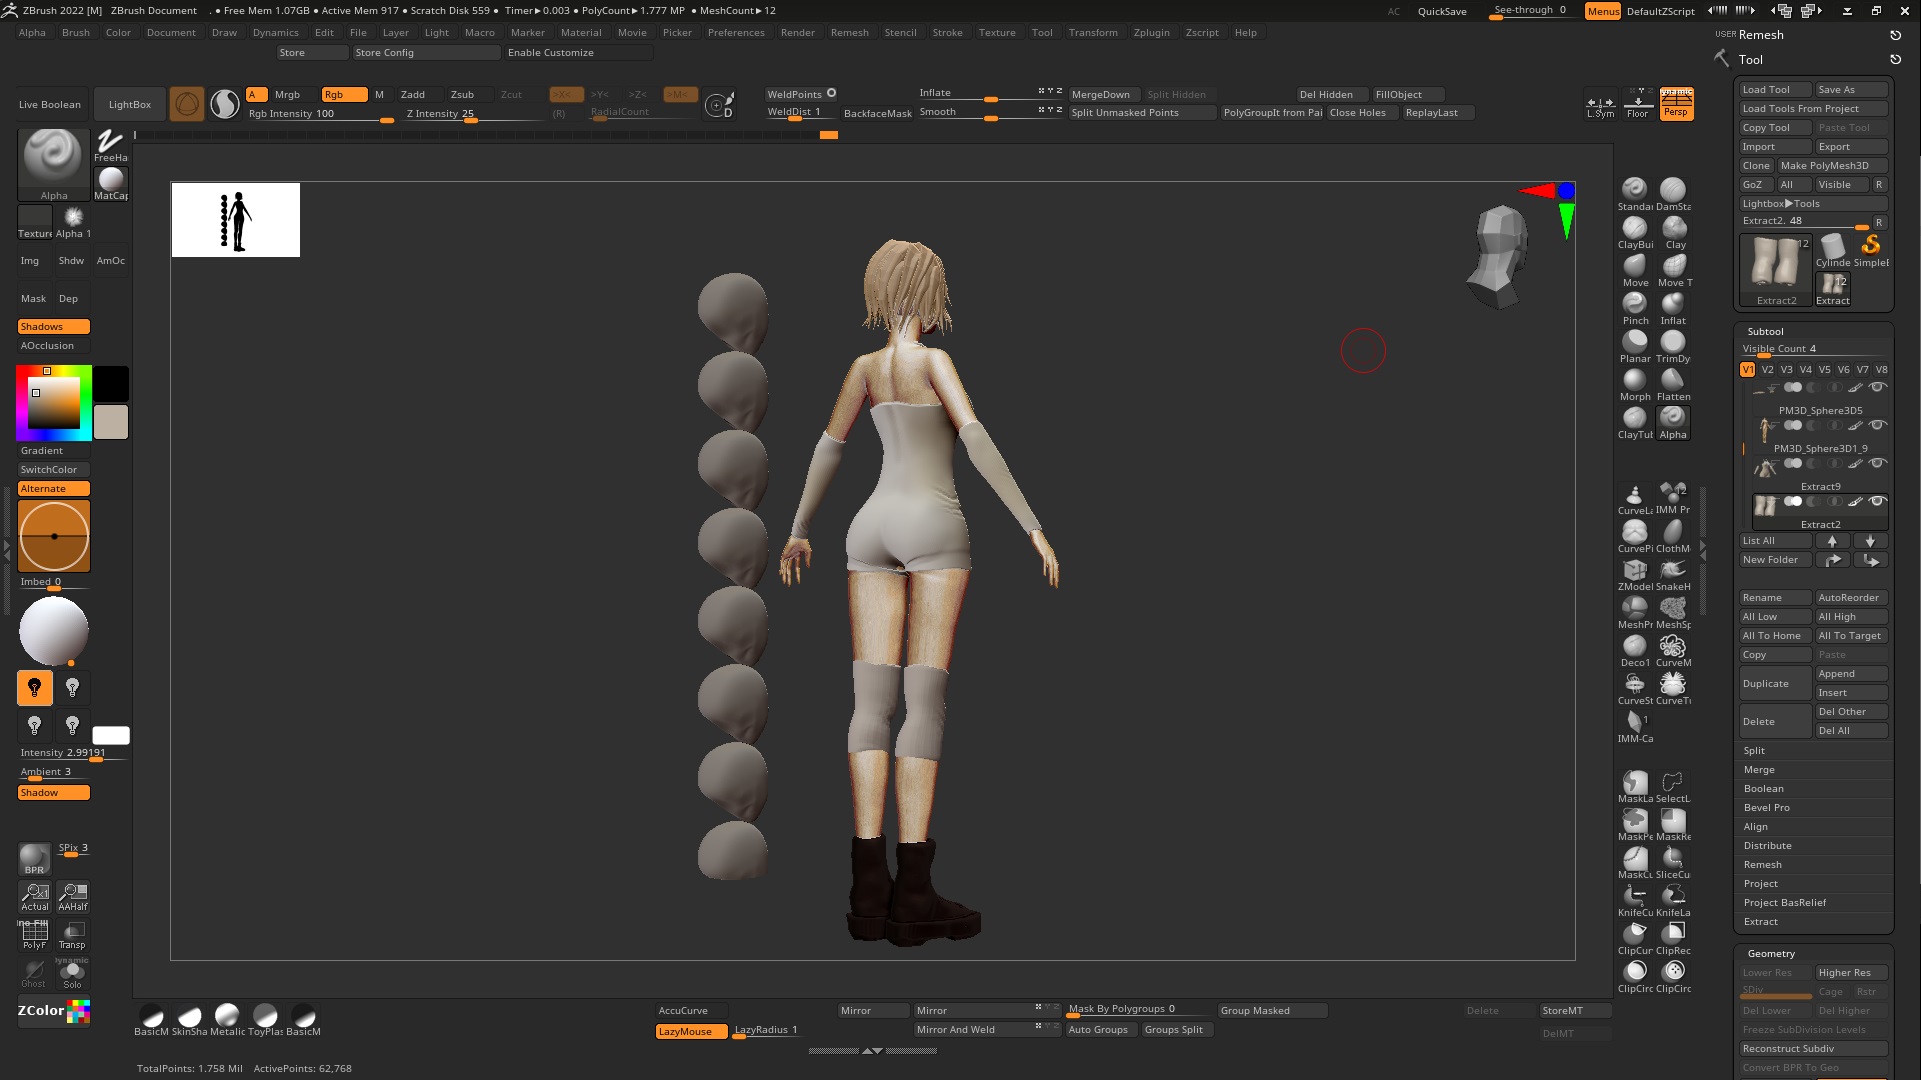The height and width of the screenshot is (1080, 1921).
Task: Pick the Flatten brush icon
Action: [x=1672, y=381]
